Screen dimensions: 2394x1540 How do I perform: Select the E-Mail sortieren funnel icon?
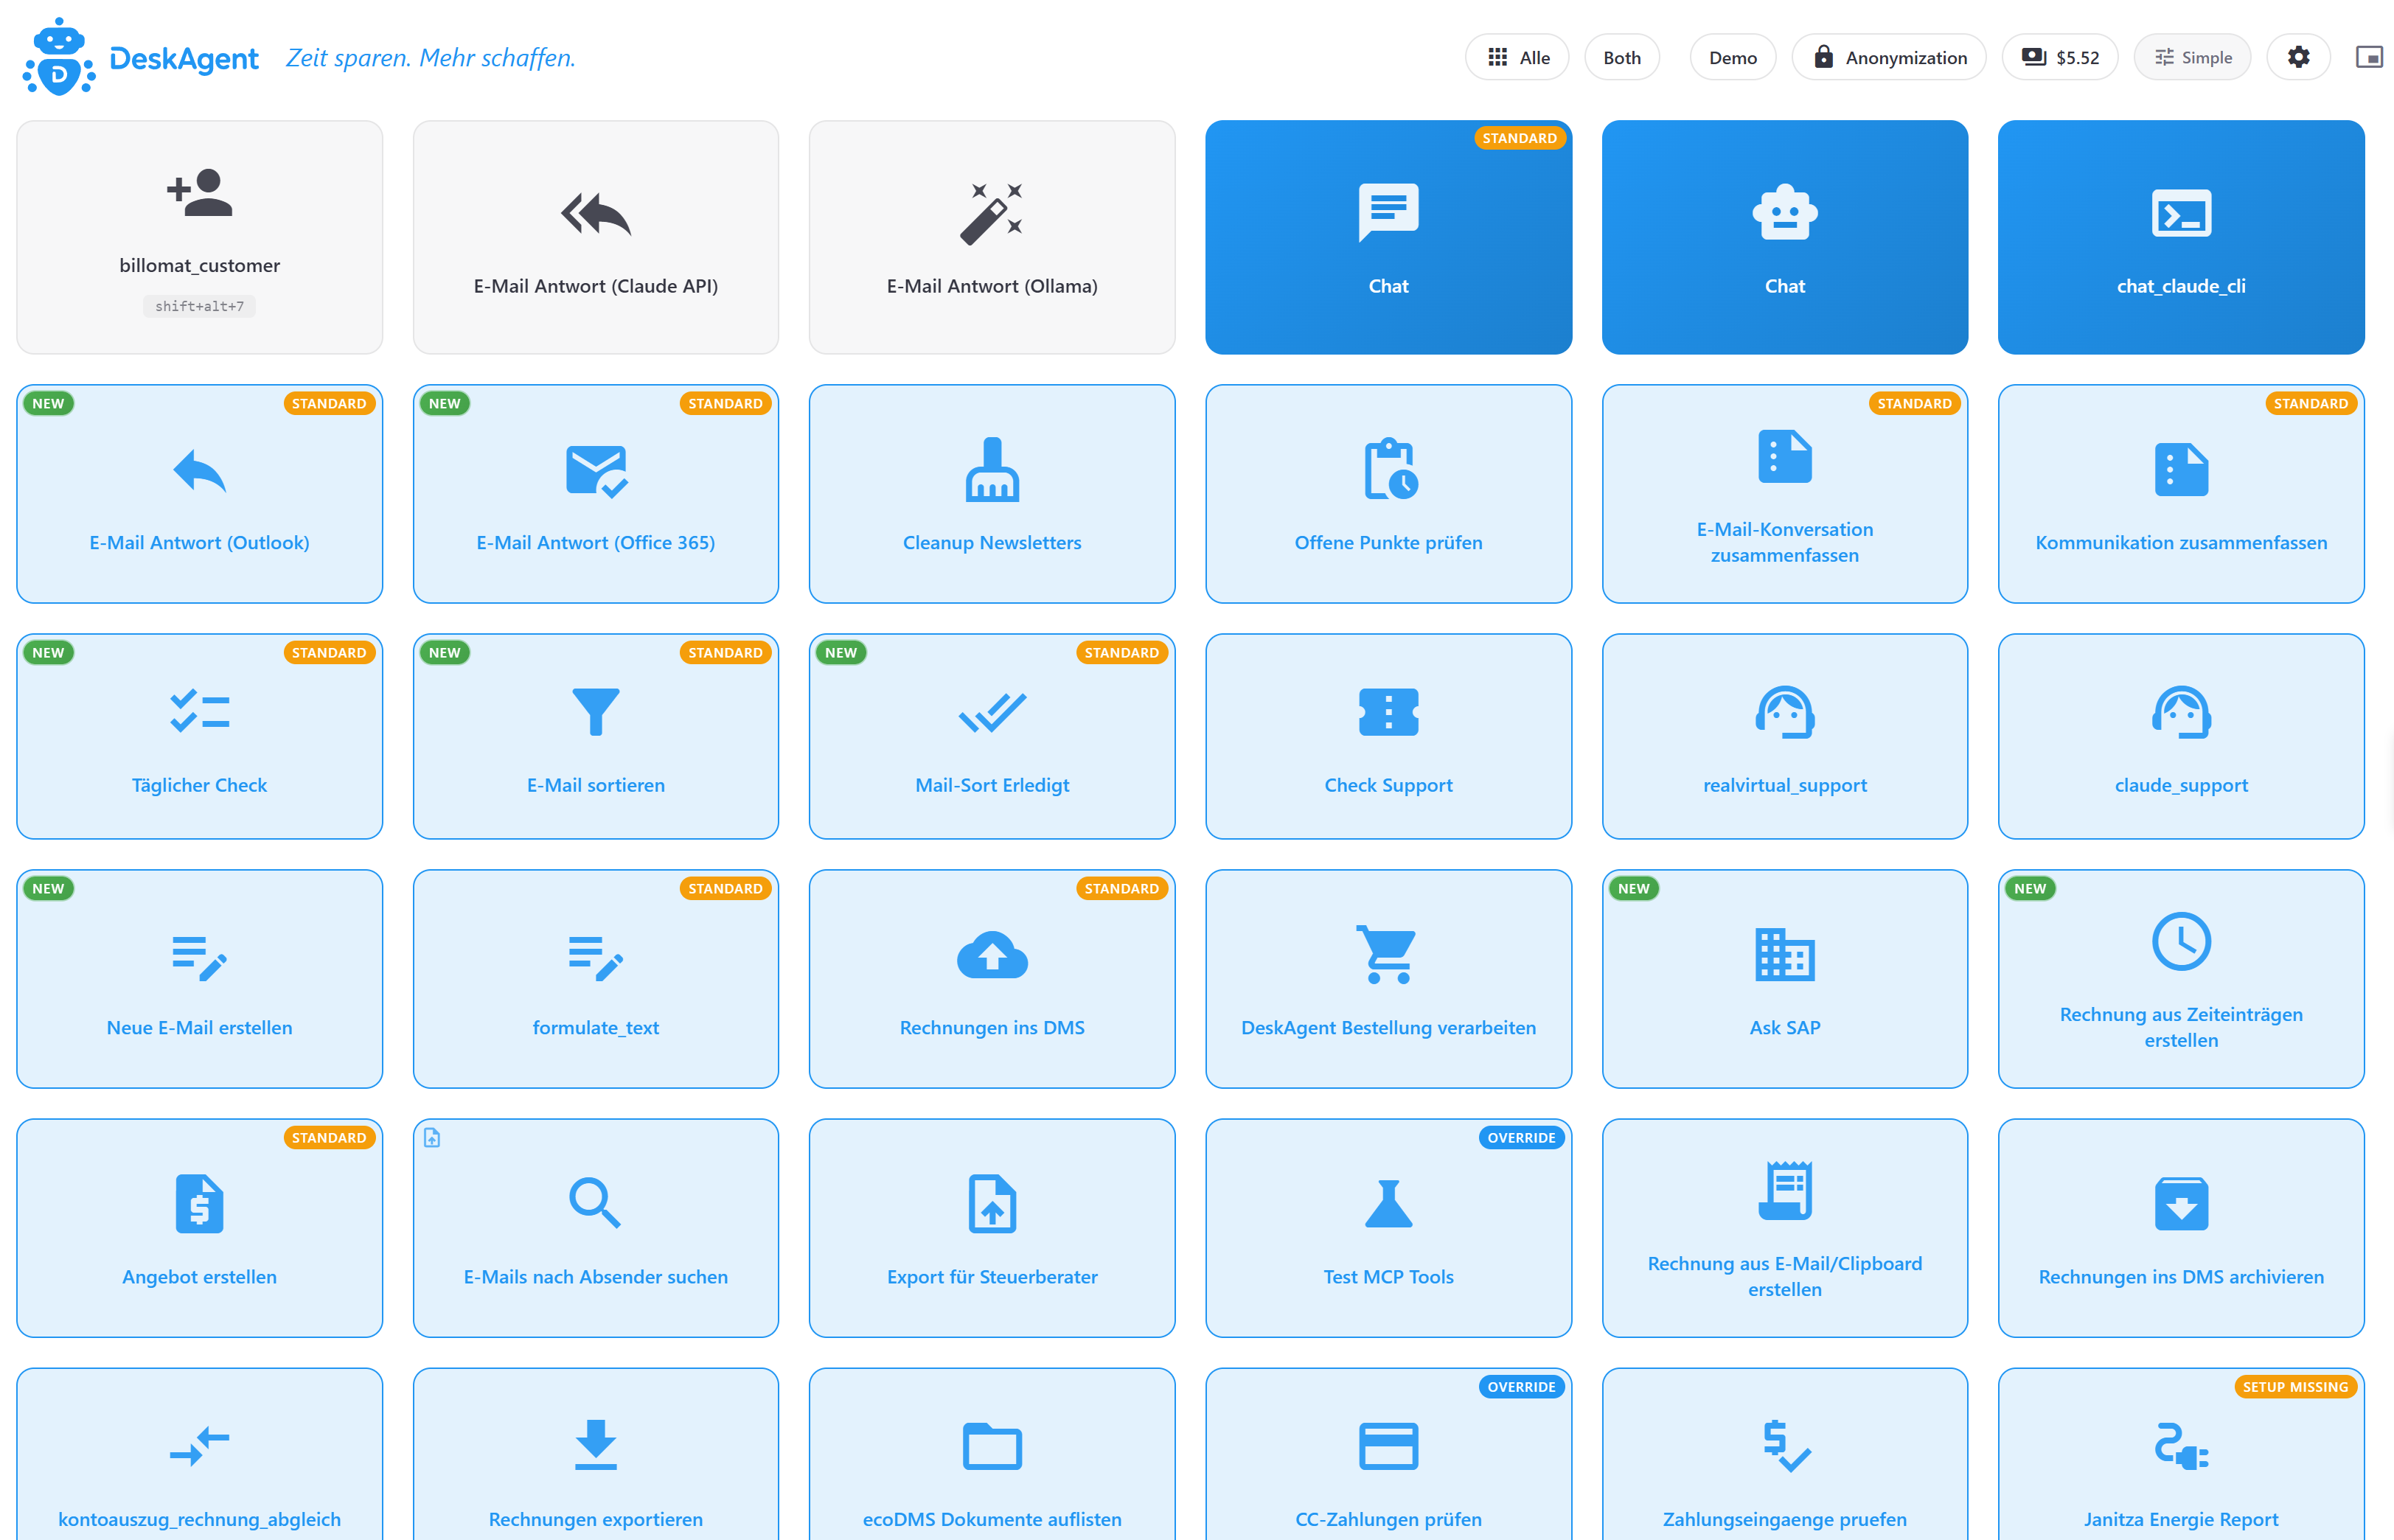[595, 712]
